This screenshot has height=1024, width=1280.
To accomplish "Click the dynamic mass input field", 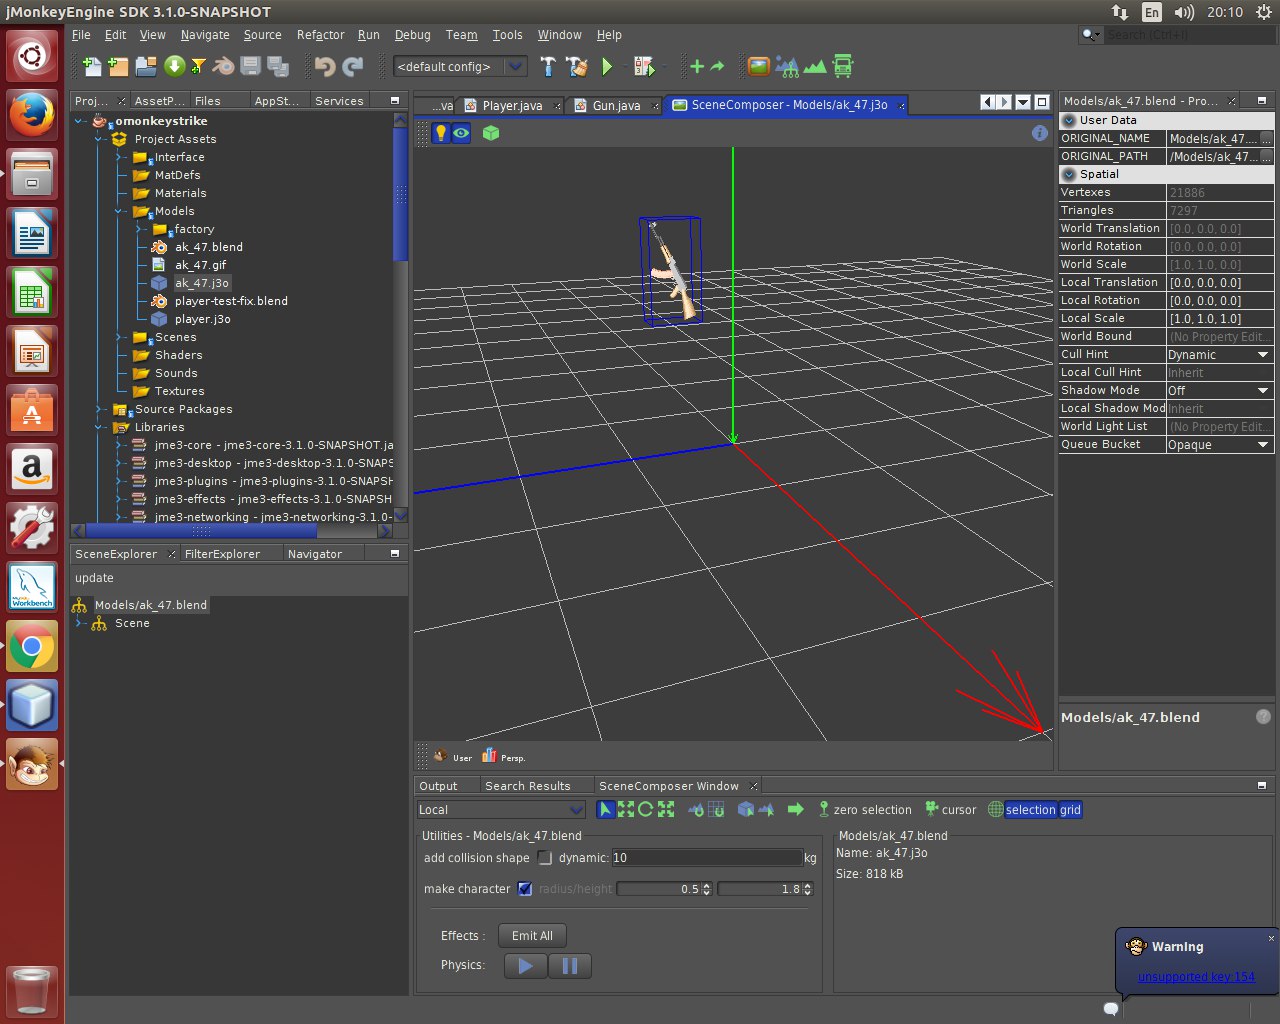I will click(x=707, y=858).
